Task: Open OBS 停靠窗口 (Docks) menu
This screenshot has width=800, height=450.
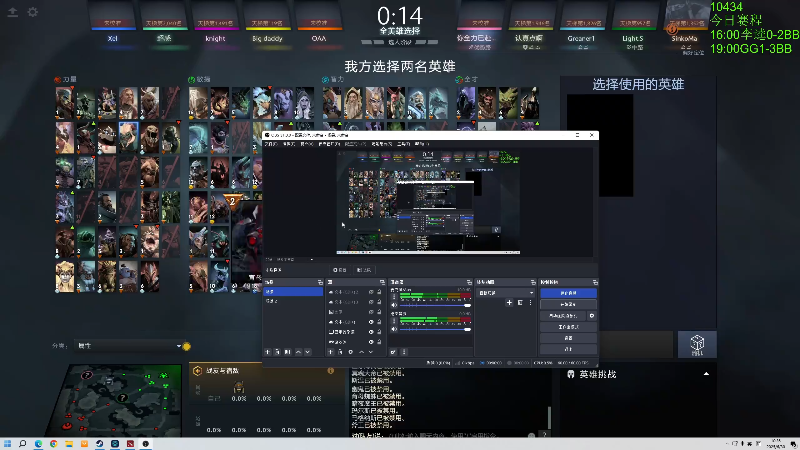Action: click(x=329, y=144)
